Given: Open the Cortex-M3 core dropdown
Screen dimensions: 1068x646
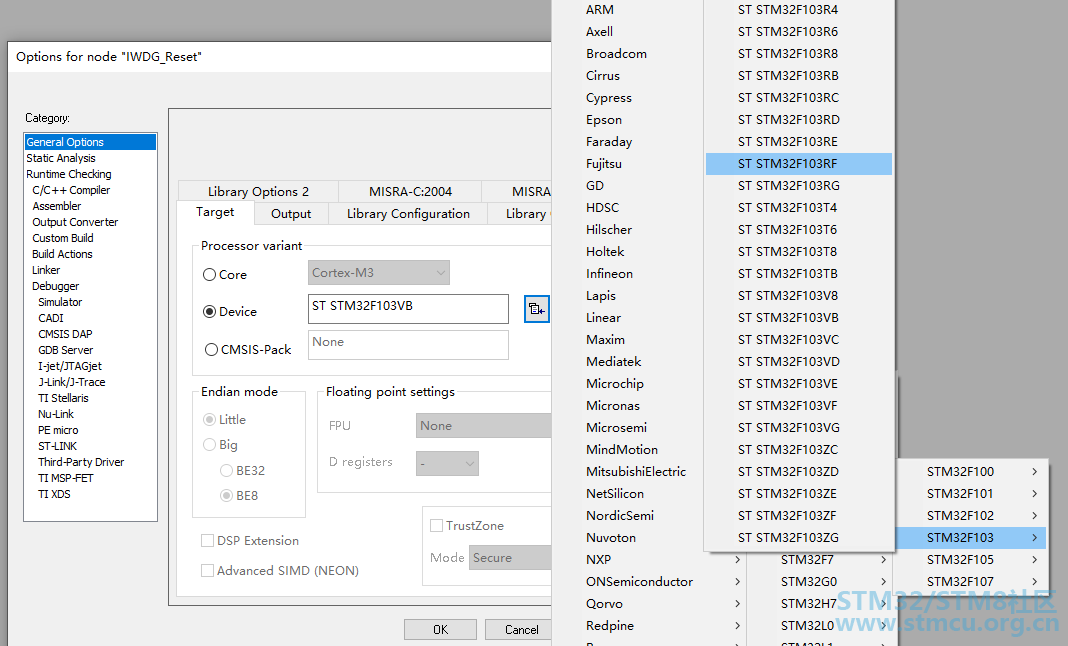Looking at the screenshot, I should [379, 273].
